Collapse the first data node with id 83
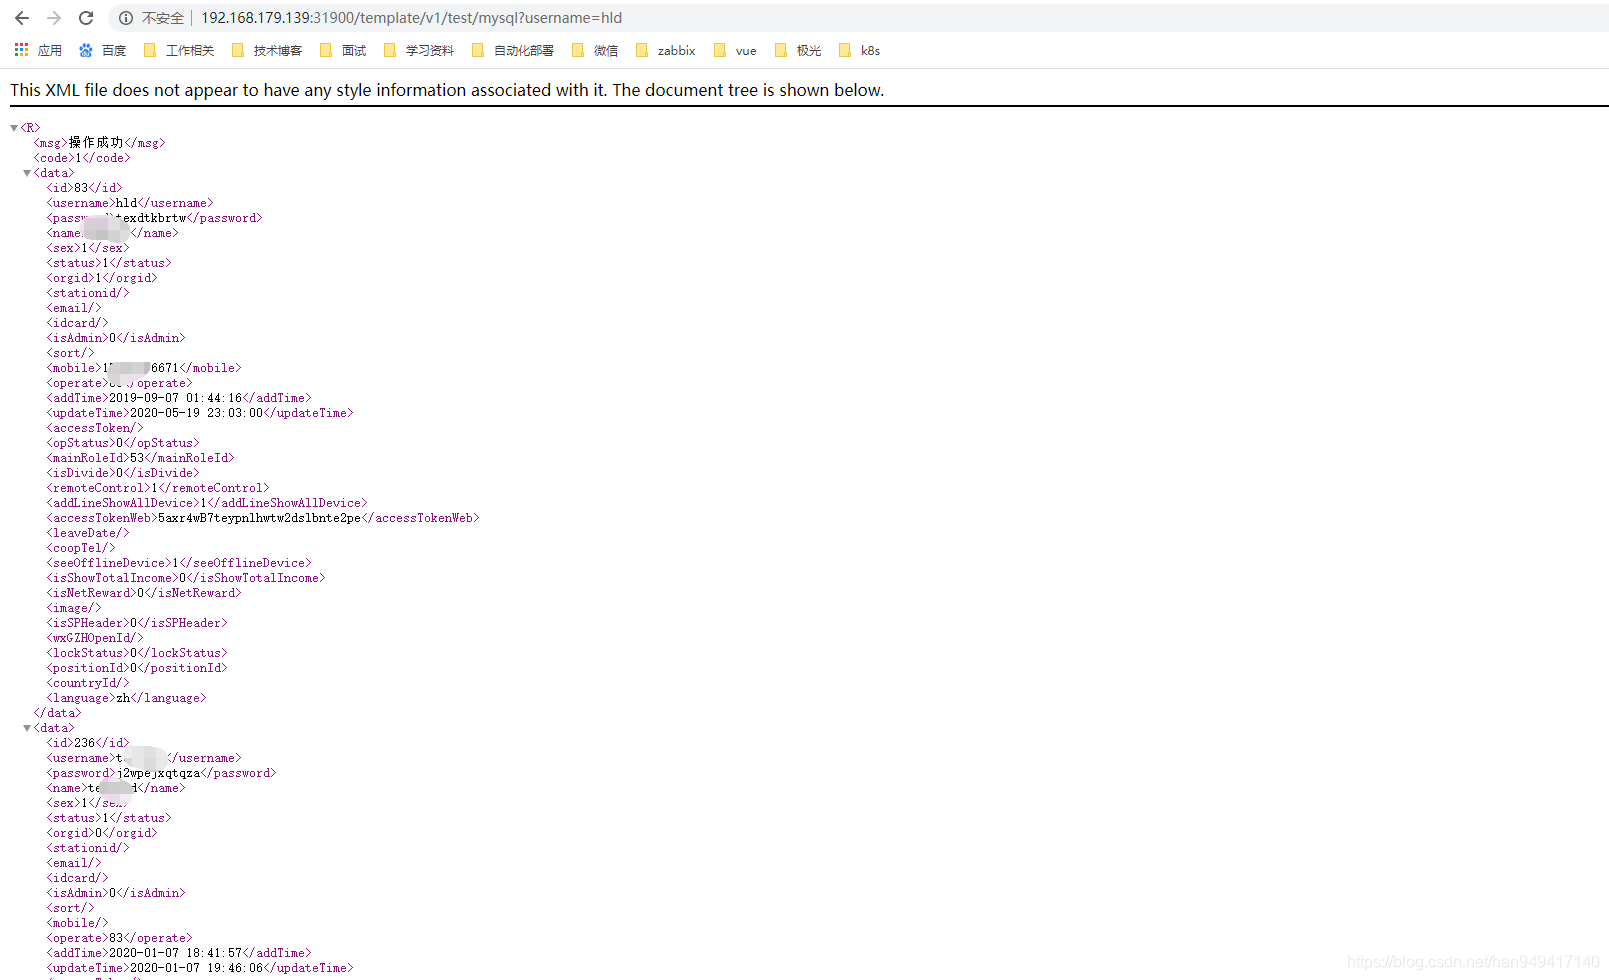This screenshot has height=980, width=1609. pos(27,173)
